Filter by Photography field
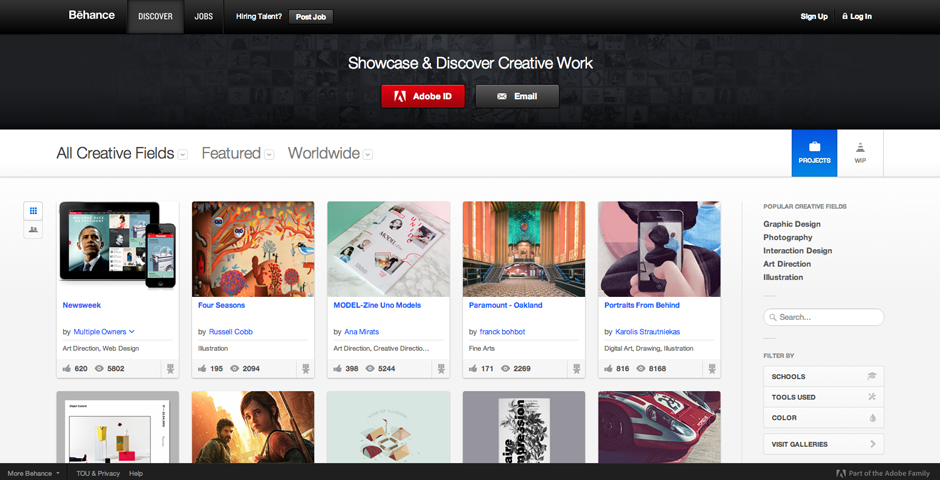The width and height of the screenshot is (940, 480). 788,237
